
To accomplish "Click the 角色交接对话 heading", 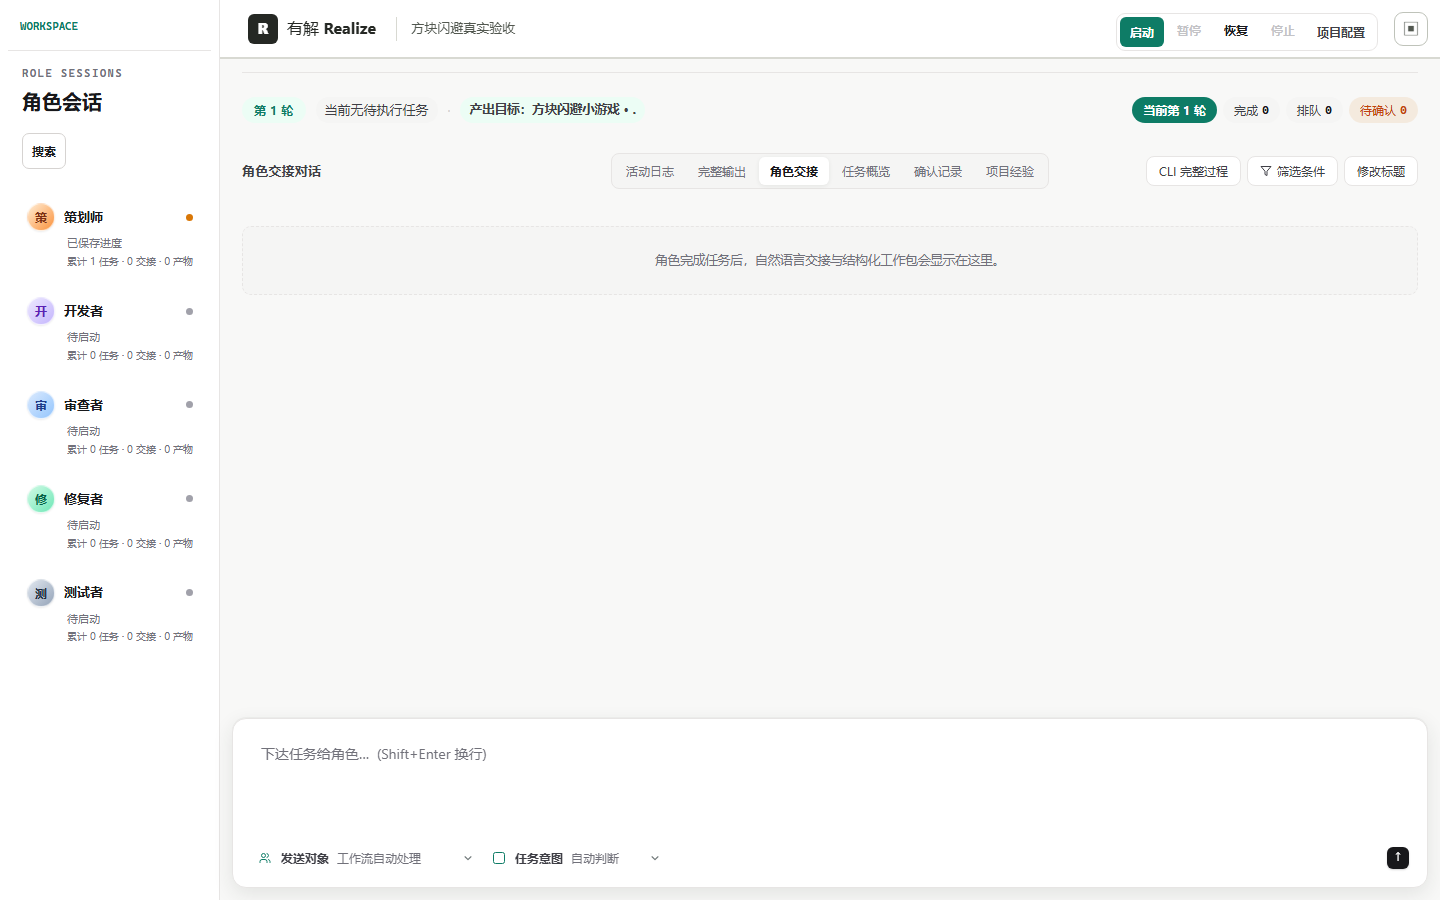I will pyautogui.click(x=281, y=171).
